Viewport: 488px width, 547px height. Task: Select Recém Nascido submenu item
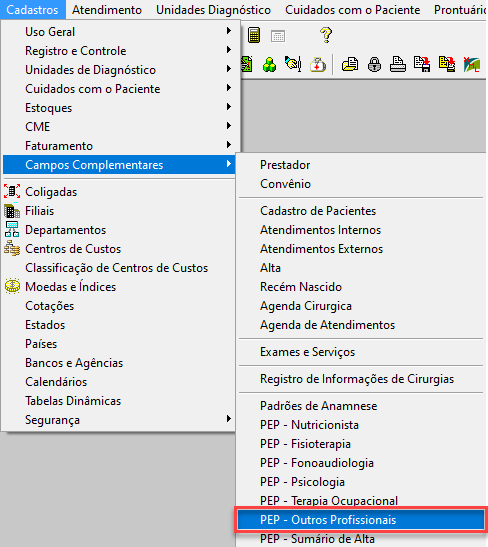click(361, 287)
